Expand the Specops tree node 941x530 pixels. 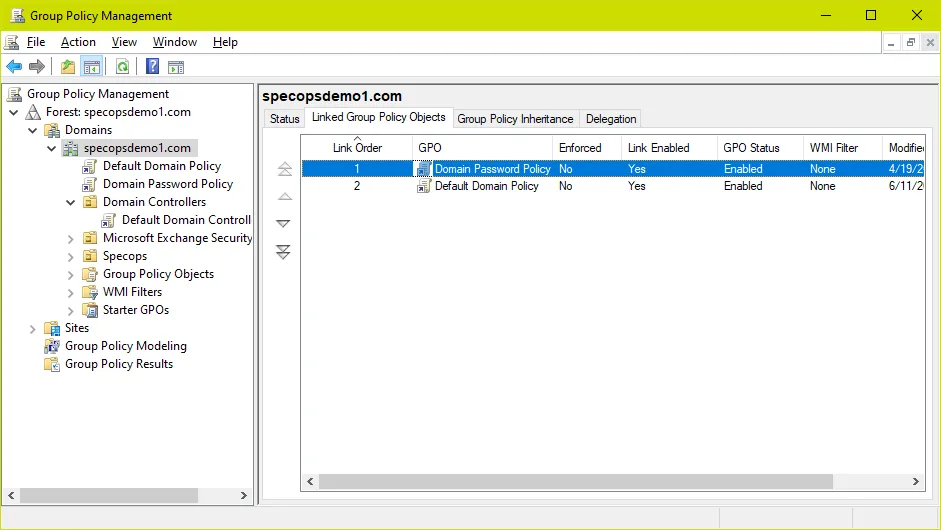pyautogui.click(x=70, y=257)
